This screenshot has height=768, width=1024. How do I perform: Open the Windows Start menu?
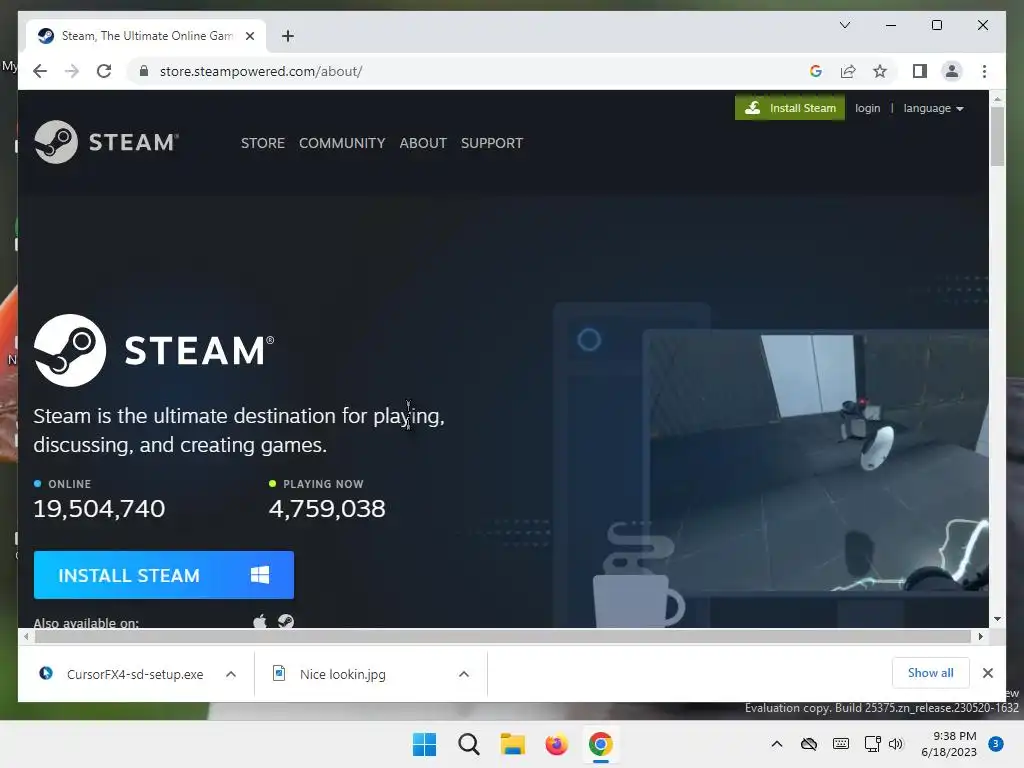click(x=424, y=744)
